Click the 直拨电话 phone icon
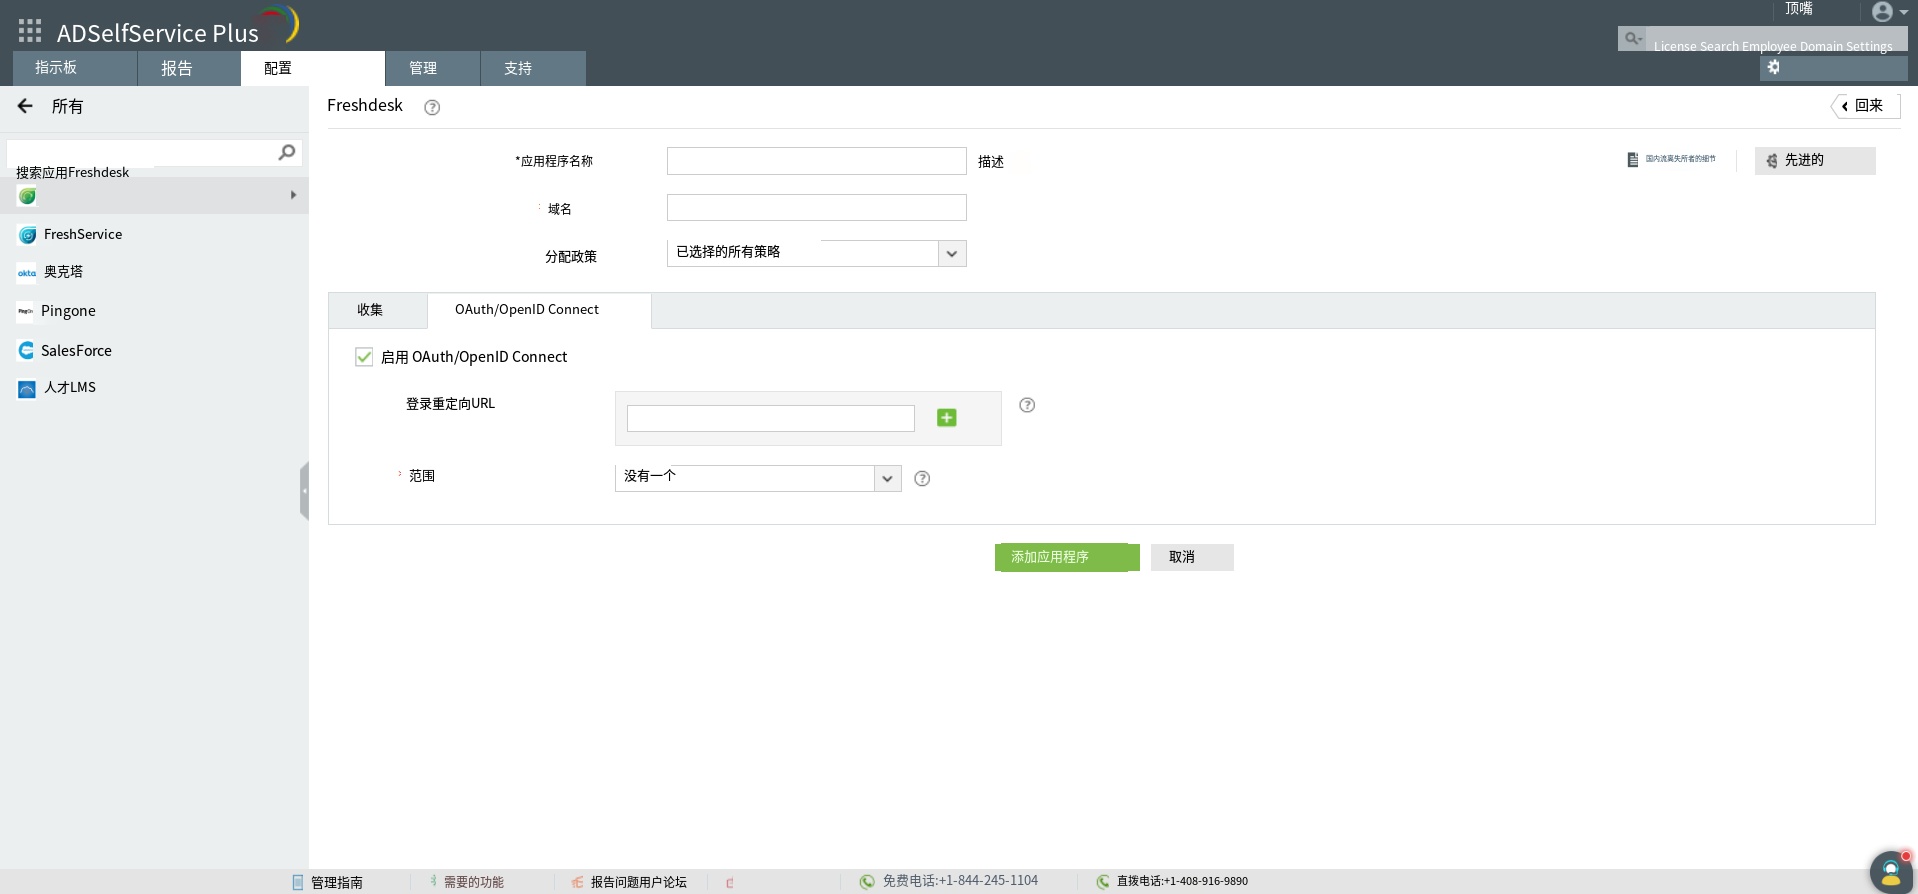Viewport: 1918px width, 894px height. [x=1103, y=881]
